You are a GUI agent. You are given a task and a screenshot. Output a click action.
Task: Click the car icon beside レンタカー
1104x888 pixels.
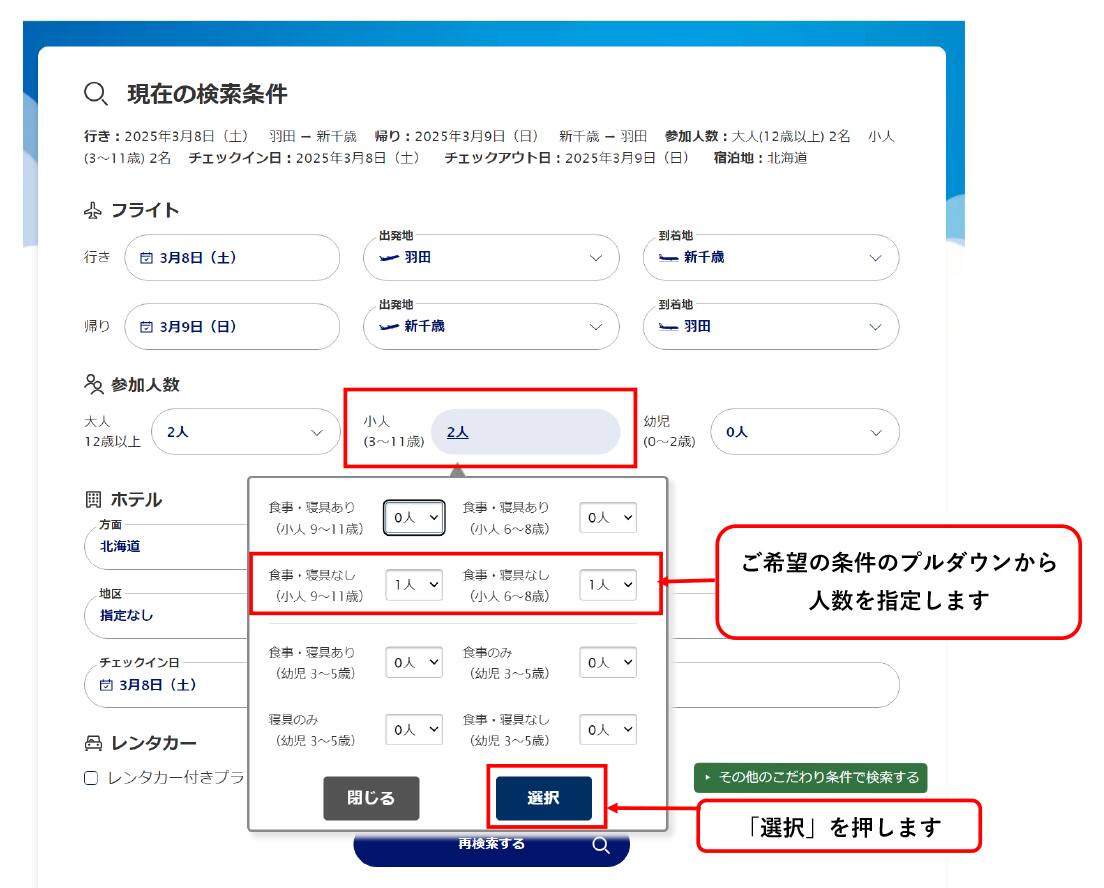click(93, 743)
